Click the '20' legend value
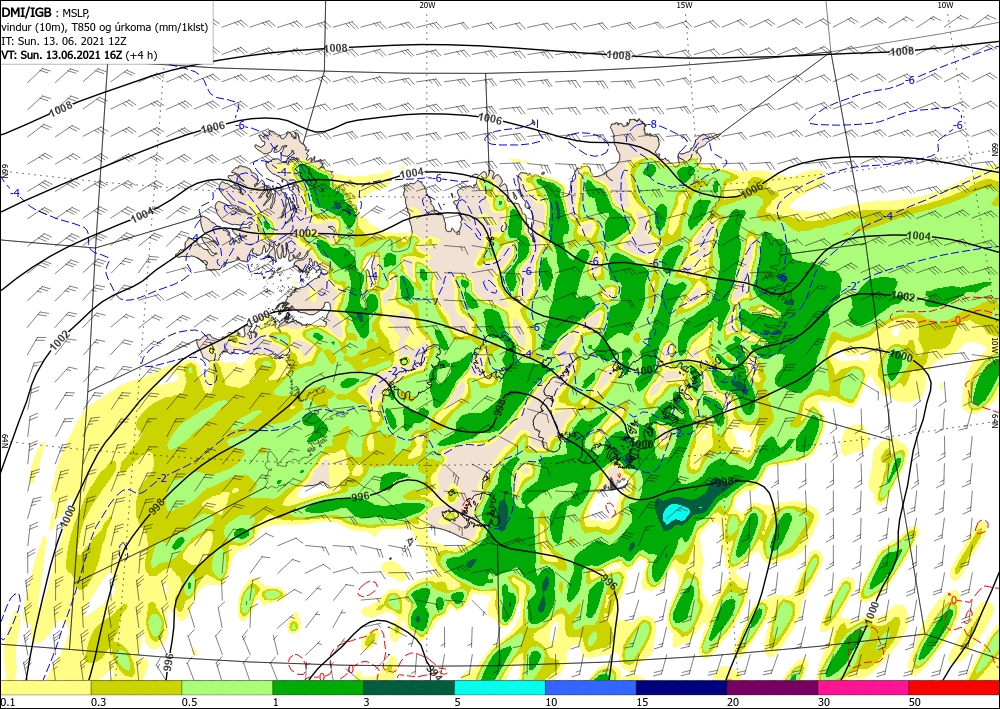Viewport: 1000px width, 709px height. [x=733, y=702]
